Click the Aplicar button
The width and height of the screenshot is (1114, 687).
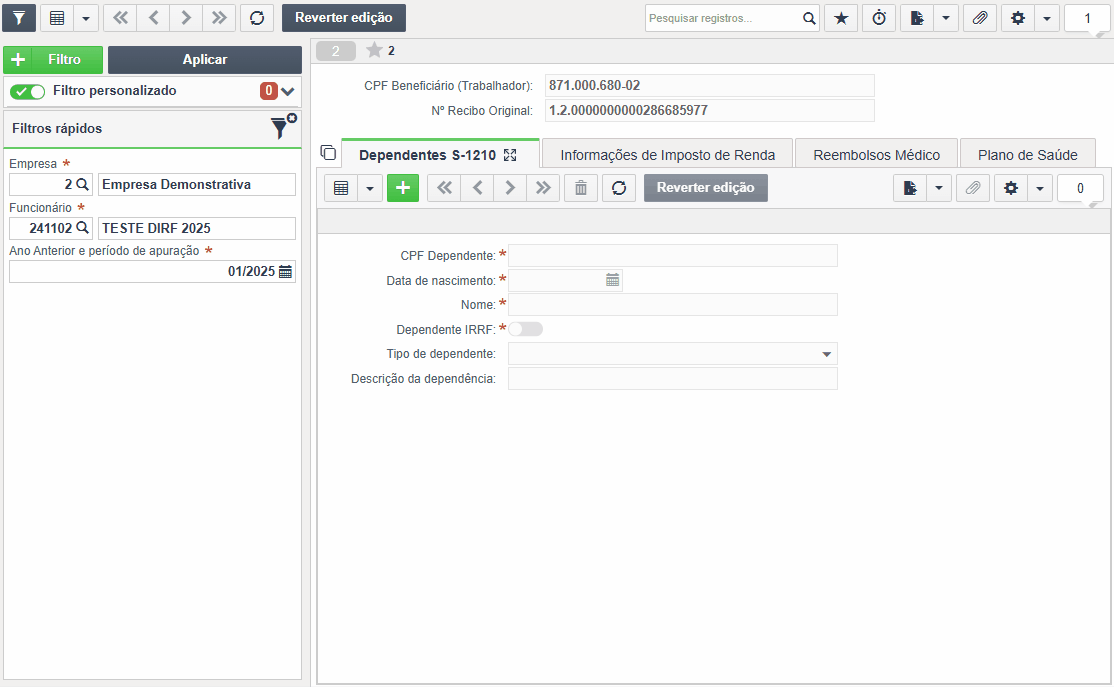tap(205, 60)
